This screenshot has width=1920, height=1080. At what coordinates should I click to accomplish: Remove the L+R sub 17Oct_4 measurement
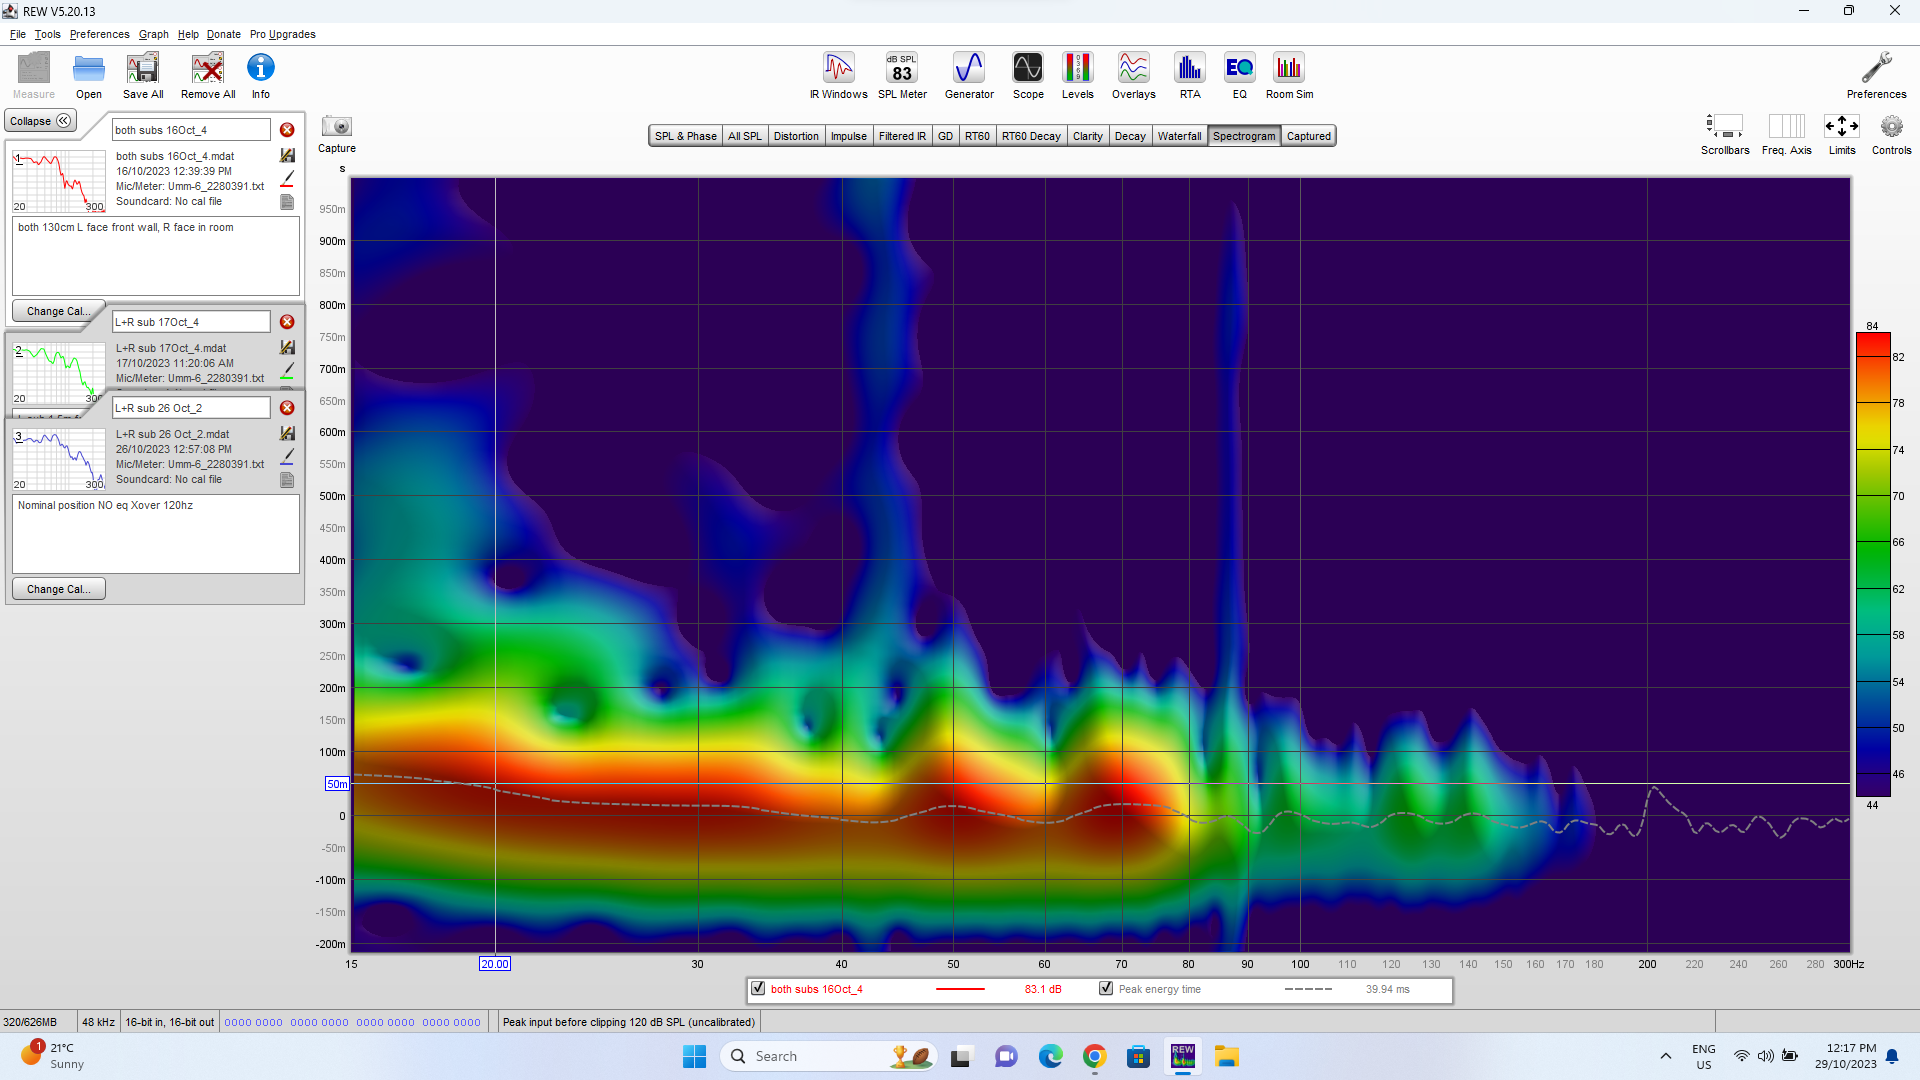(287, 322)
